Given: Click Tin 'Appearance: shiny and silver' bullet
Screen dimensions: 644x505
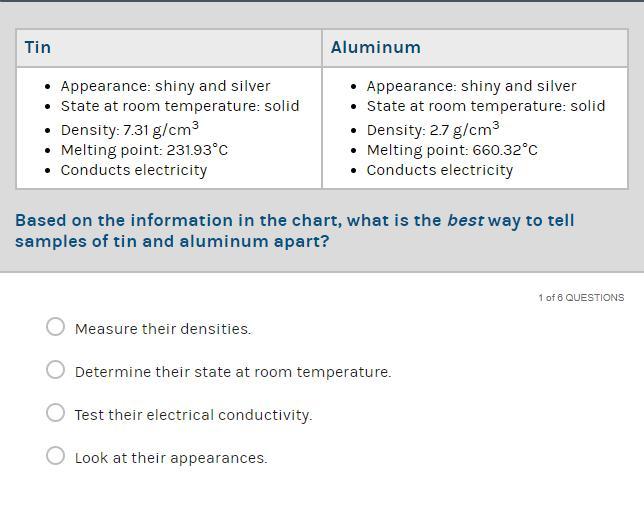Looking at the screenshot, I should tap(166, 86).
